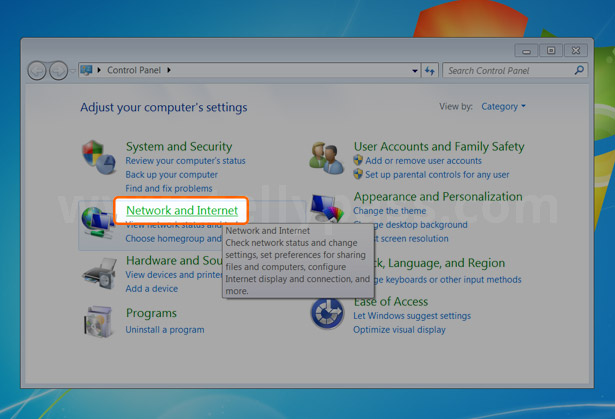Click the Forward navigation arrow button
The image size is (615, 419).
(58, 71)
